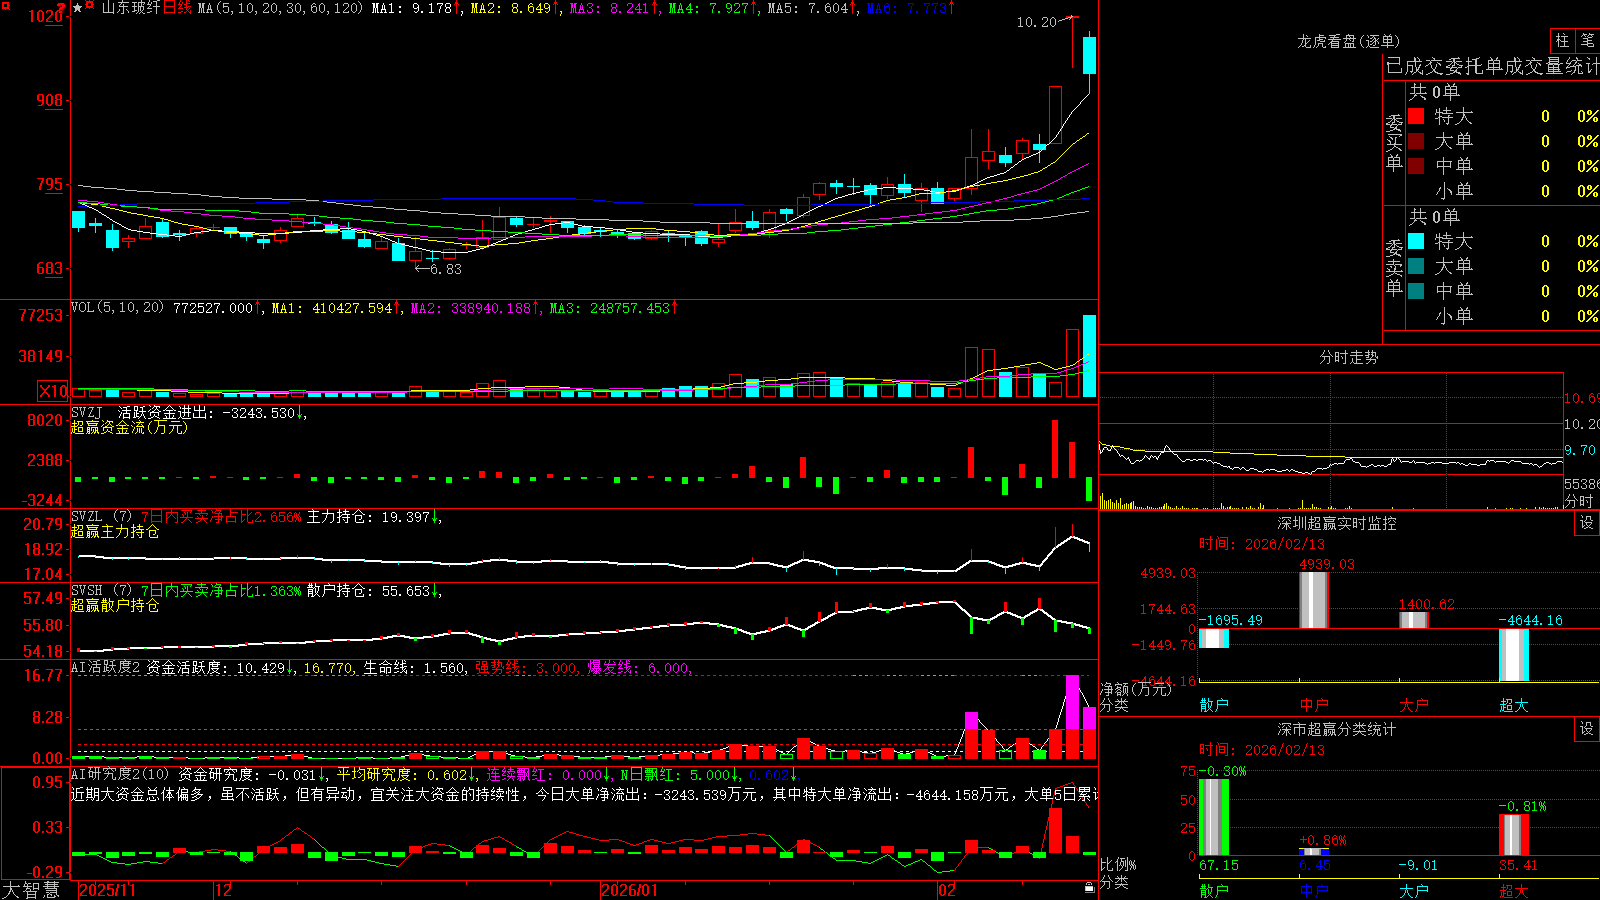Click the 委买单 vertical label
The width and height of the screenshot is (1600, 900).
pyautogui.click(x=1394, y=142)
